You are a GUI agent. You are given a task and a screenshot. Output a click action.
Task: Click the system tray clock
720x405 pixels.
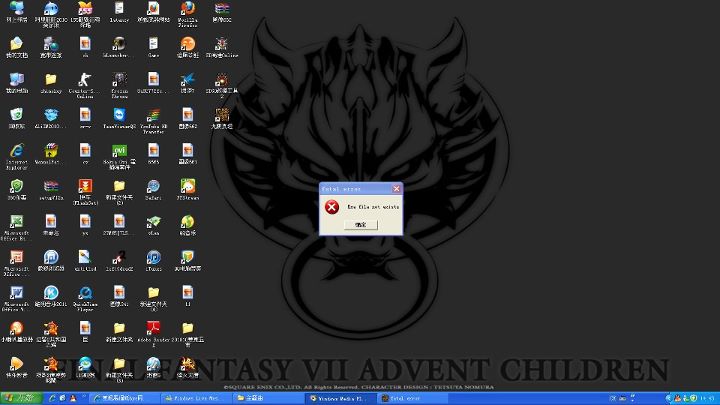click(x=706, y=398)
